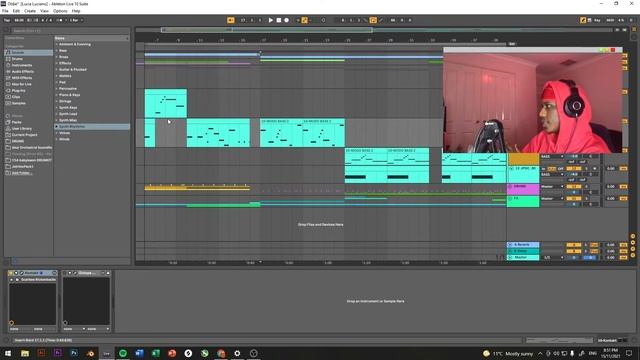Open the Edit menu

[16, 11]
